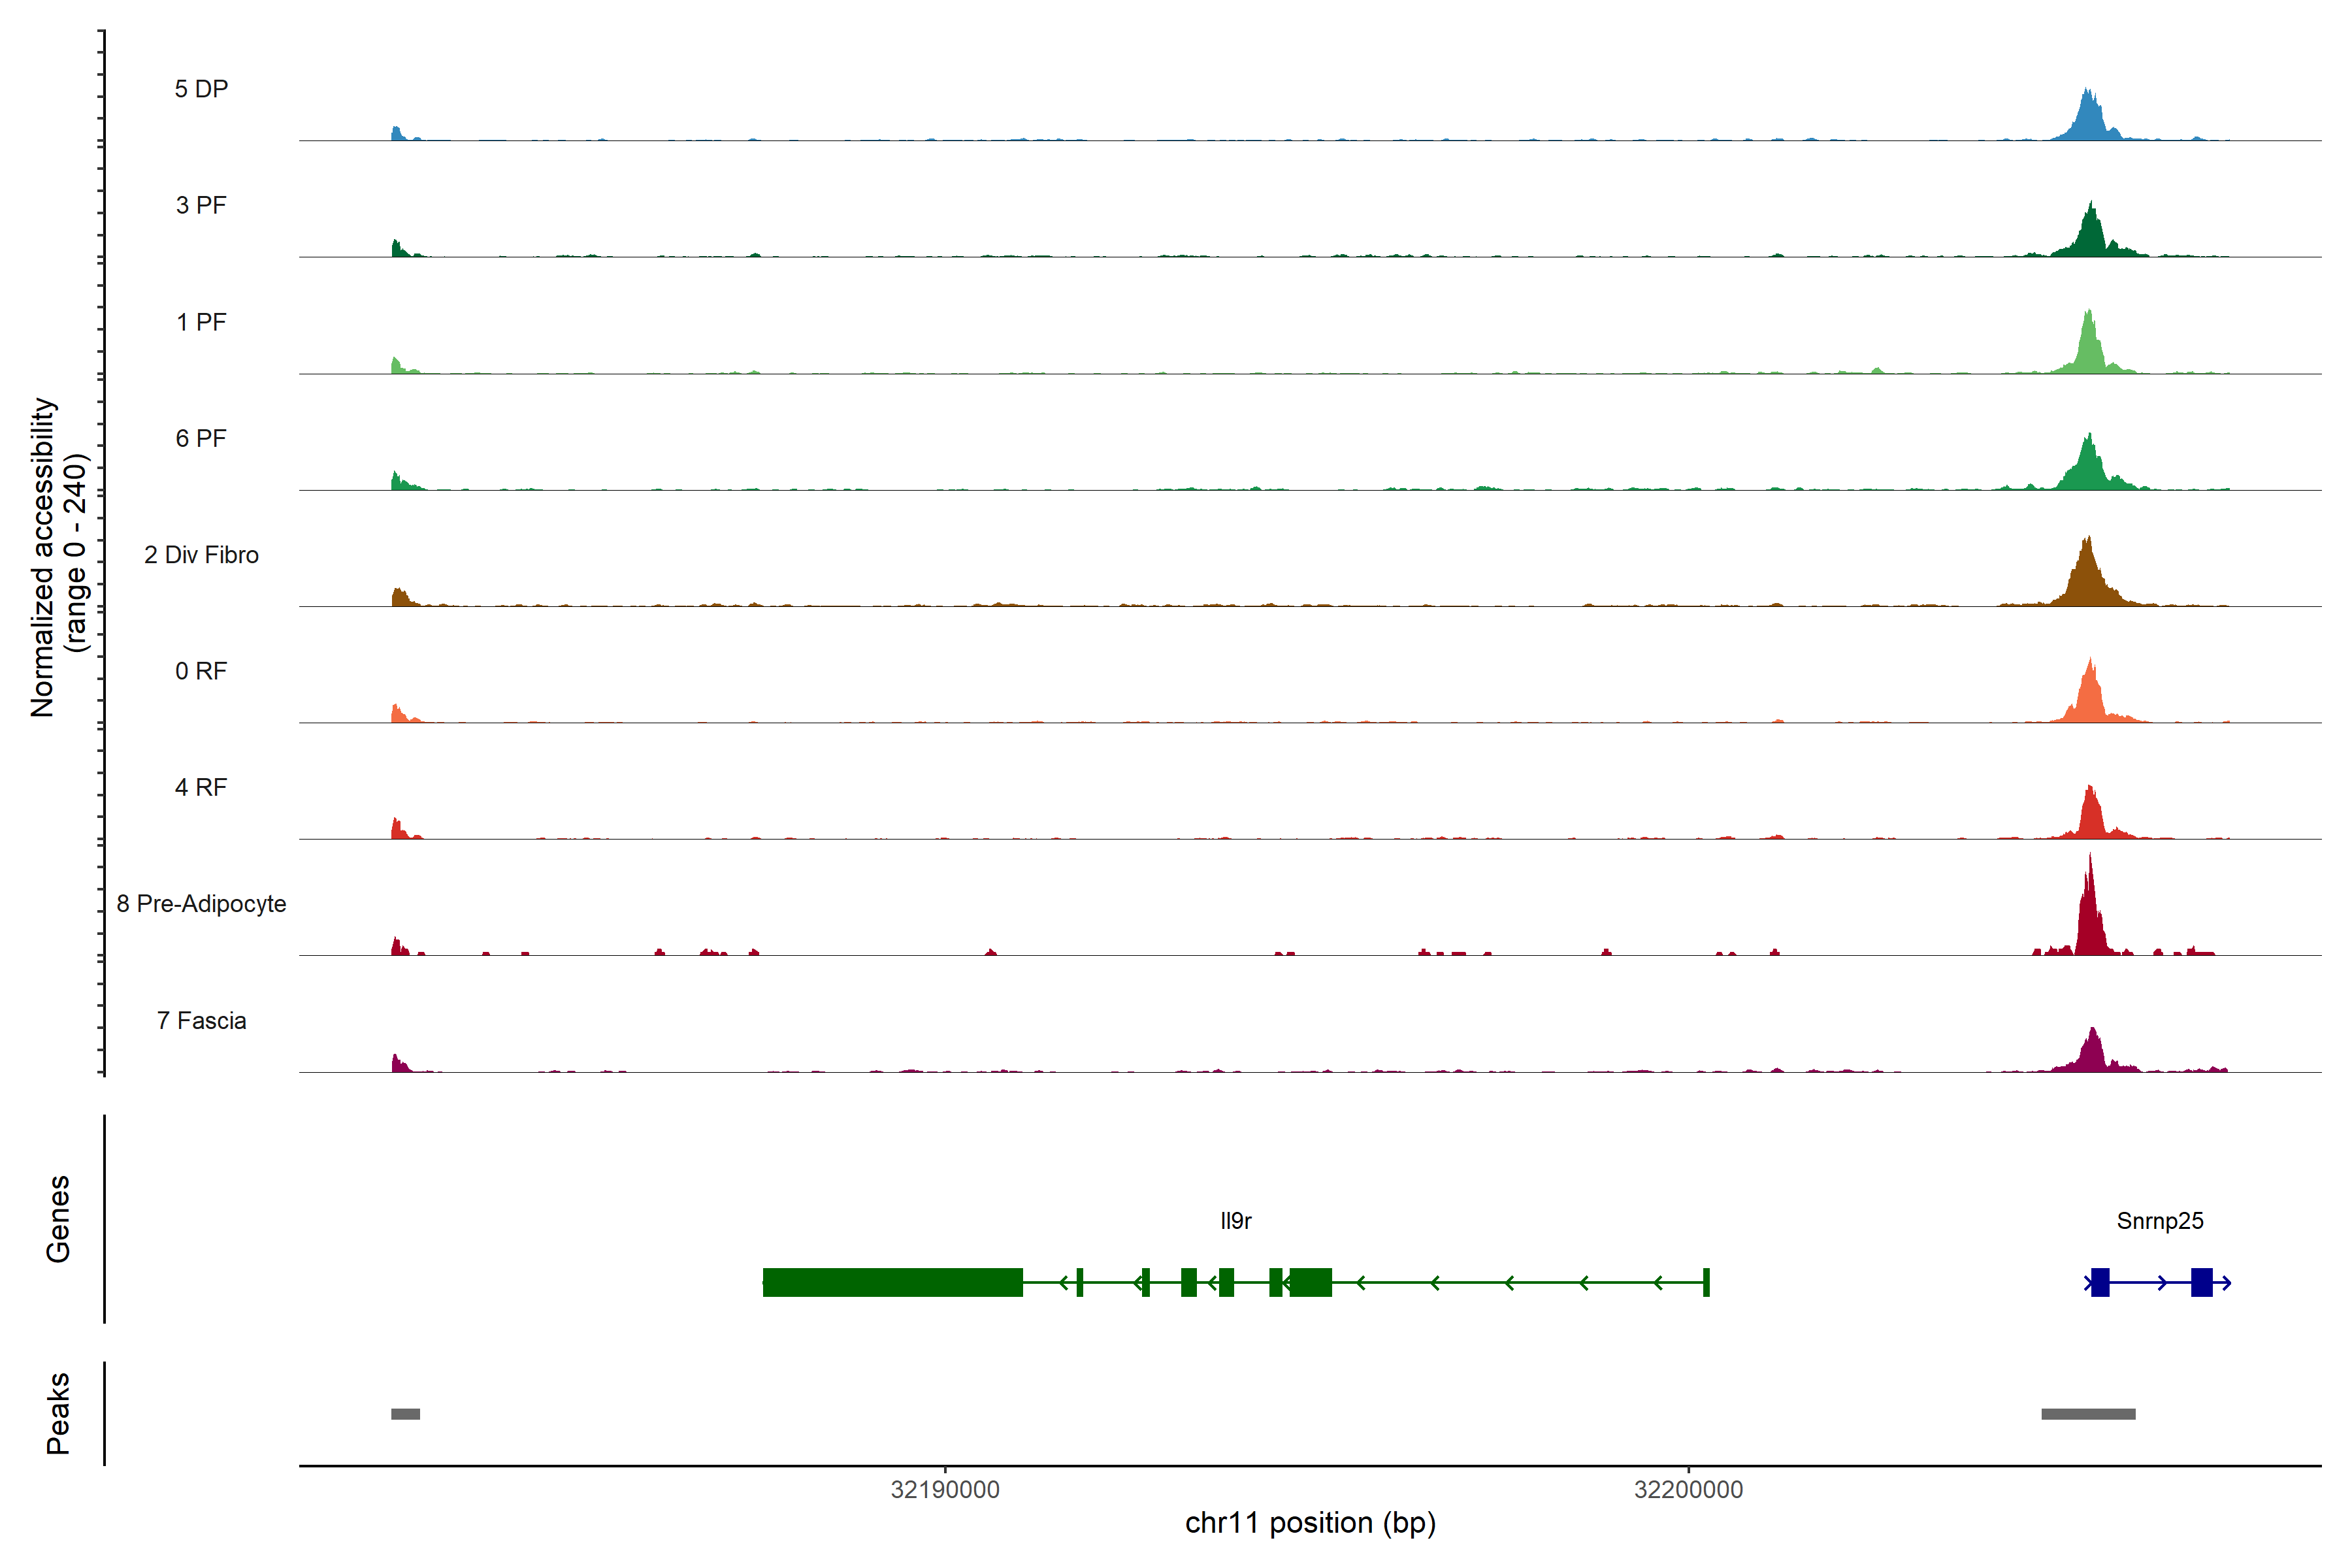This screenshot has width=2352, height=1568.
Task: Click the 5 DP track label
Action: pos(201,89)
